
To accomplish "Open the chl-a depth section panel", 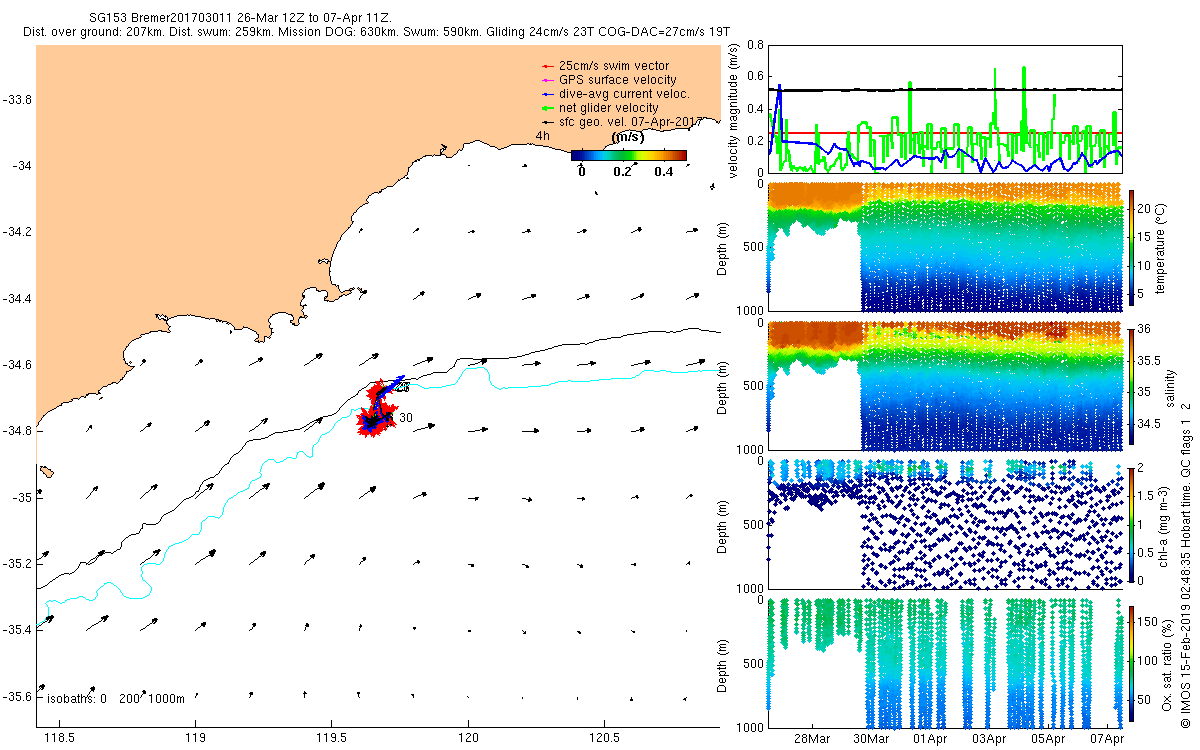I will [x=945, y=524].
